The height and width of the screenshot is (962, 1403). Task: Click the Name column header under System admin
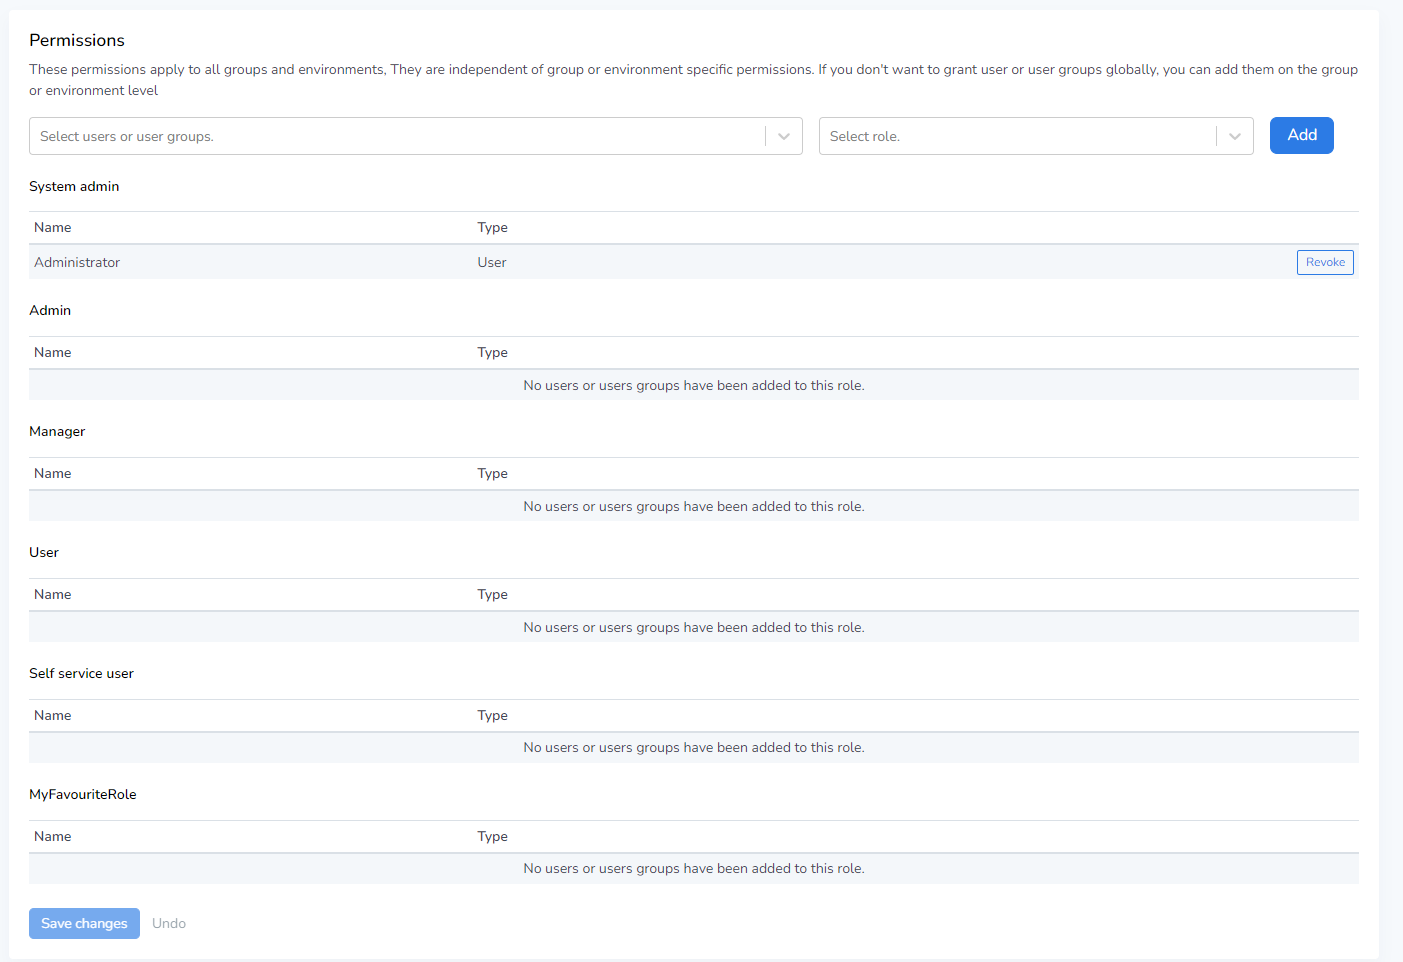click(53, 228)
